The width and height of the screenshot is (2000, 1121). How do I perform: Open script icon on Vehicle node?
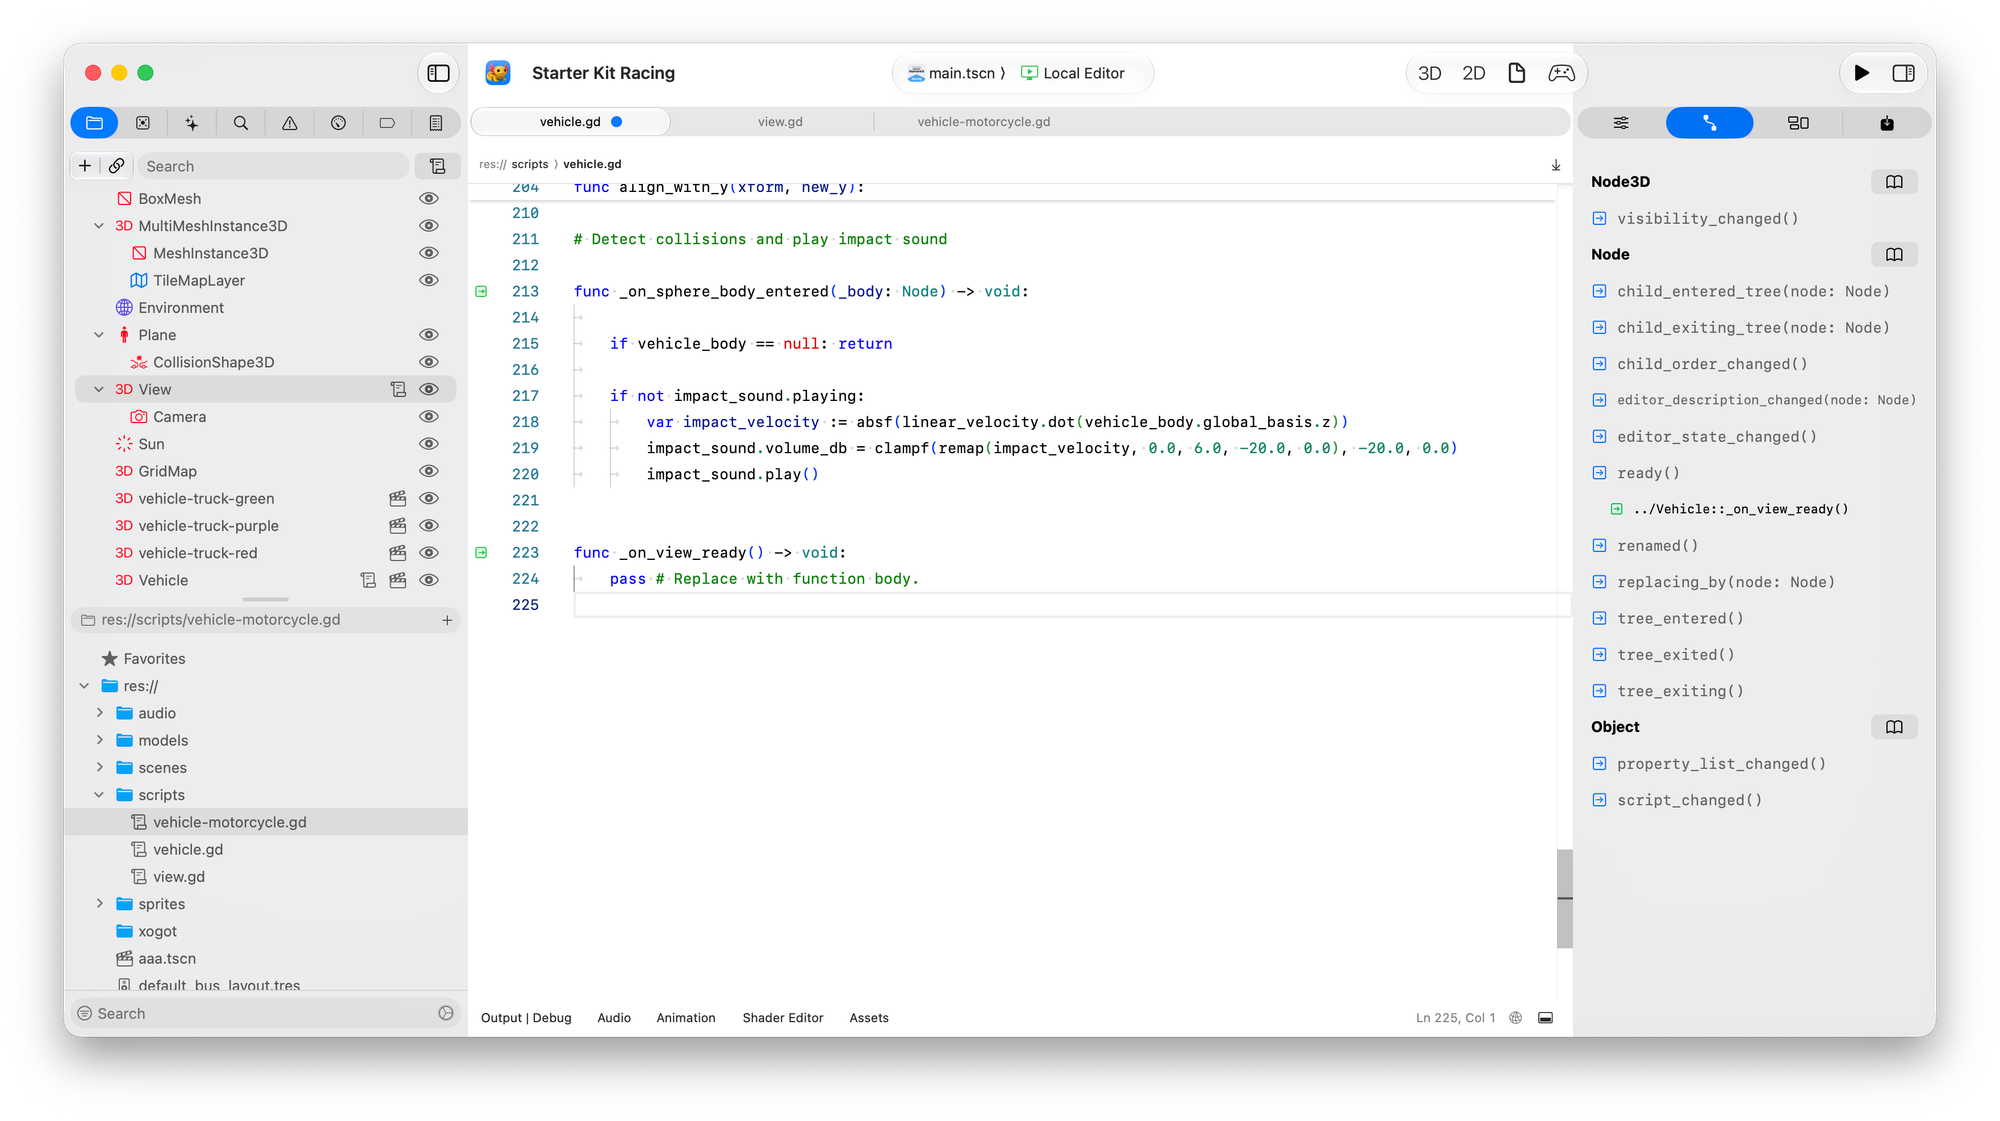click(x=368, y=581)
